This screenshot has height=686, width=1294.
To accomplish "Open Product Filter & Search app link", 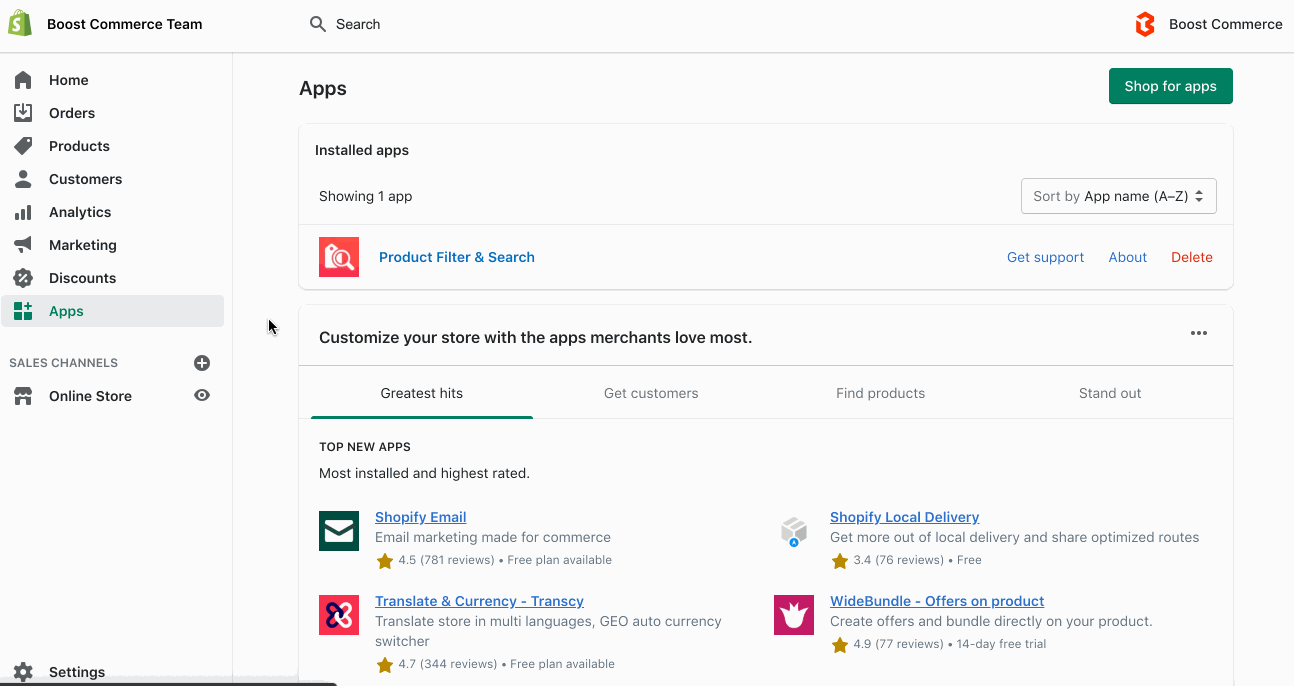I will 457,257.
